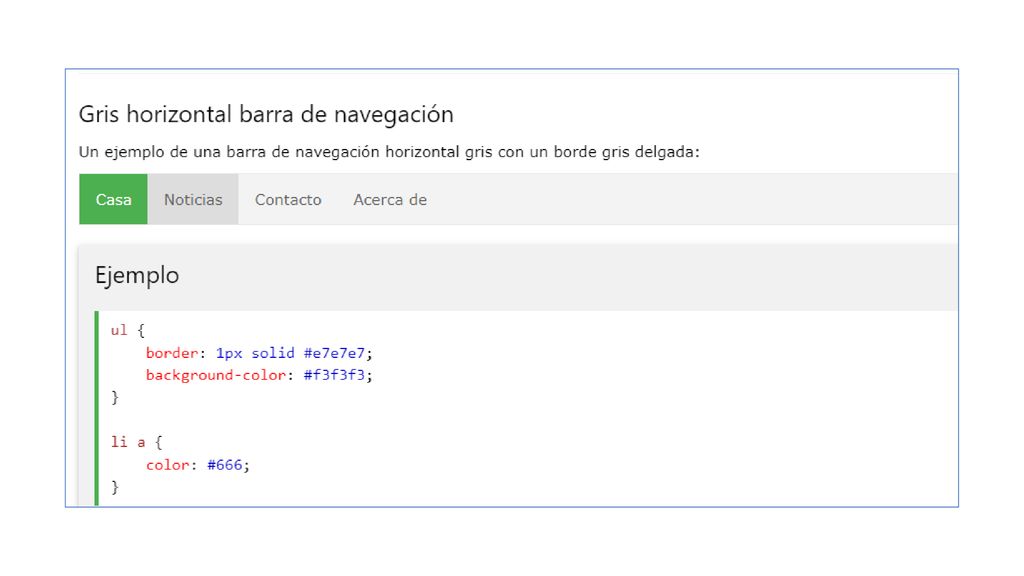
Task: Click the sentence starting "Un ejemplo de una barra"
Action: (389, 152)
